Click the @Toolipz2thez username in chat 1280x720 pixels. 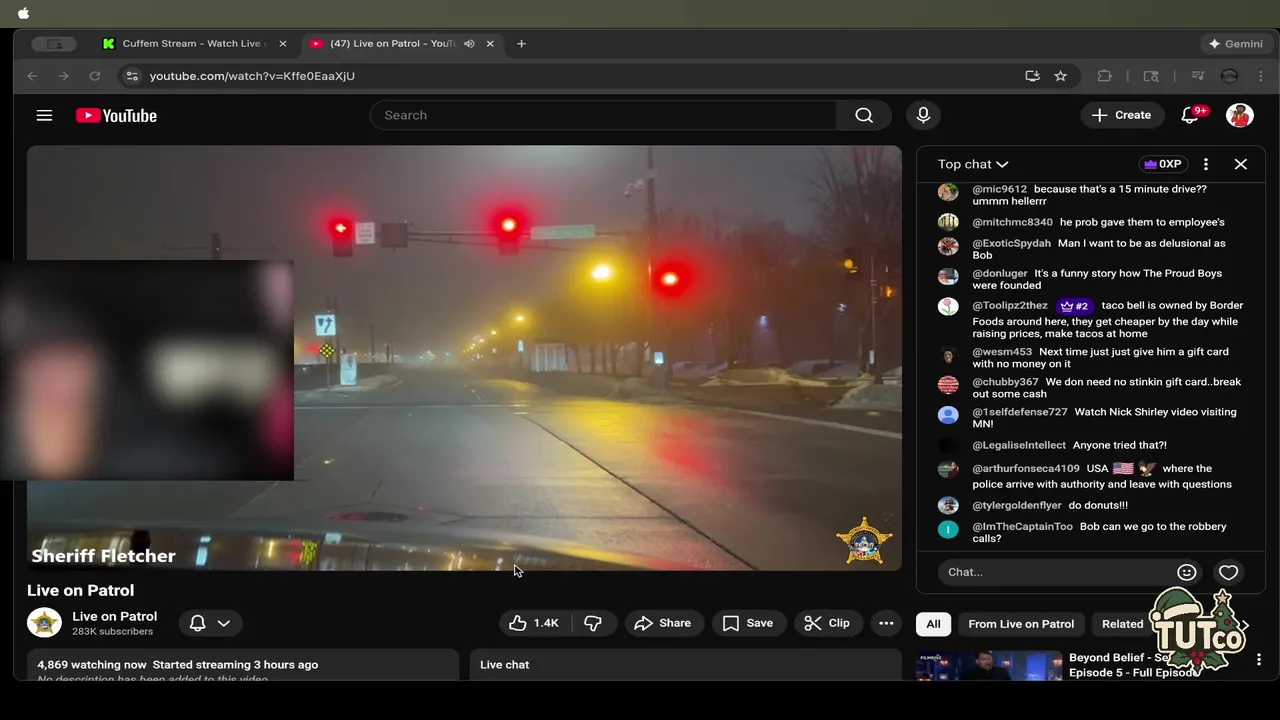coord(1010,306)
